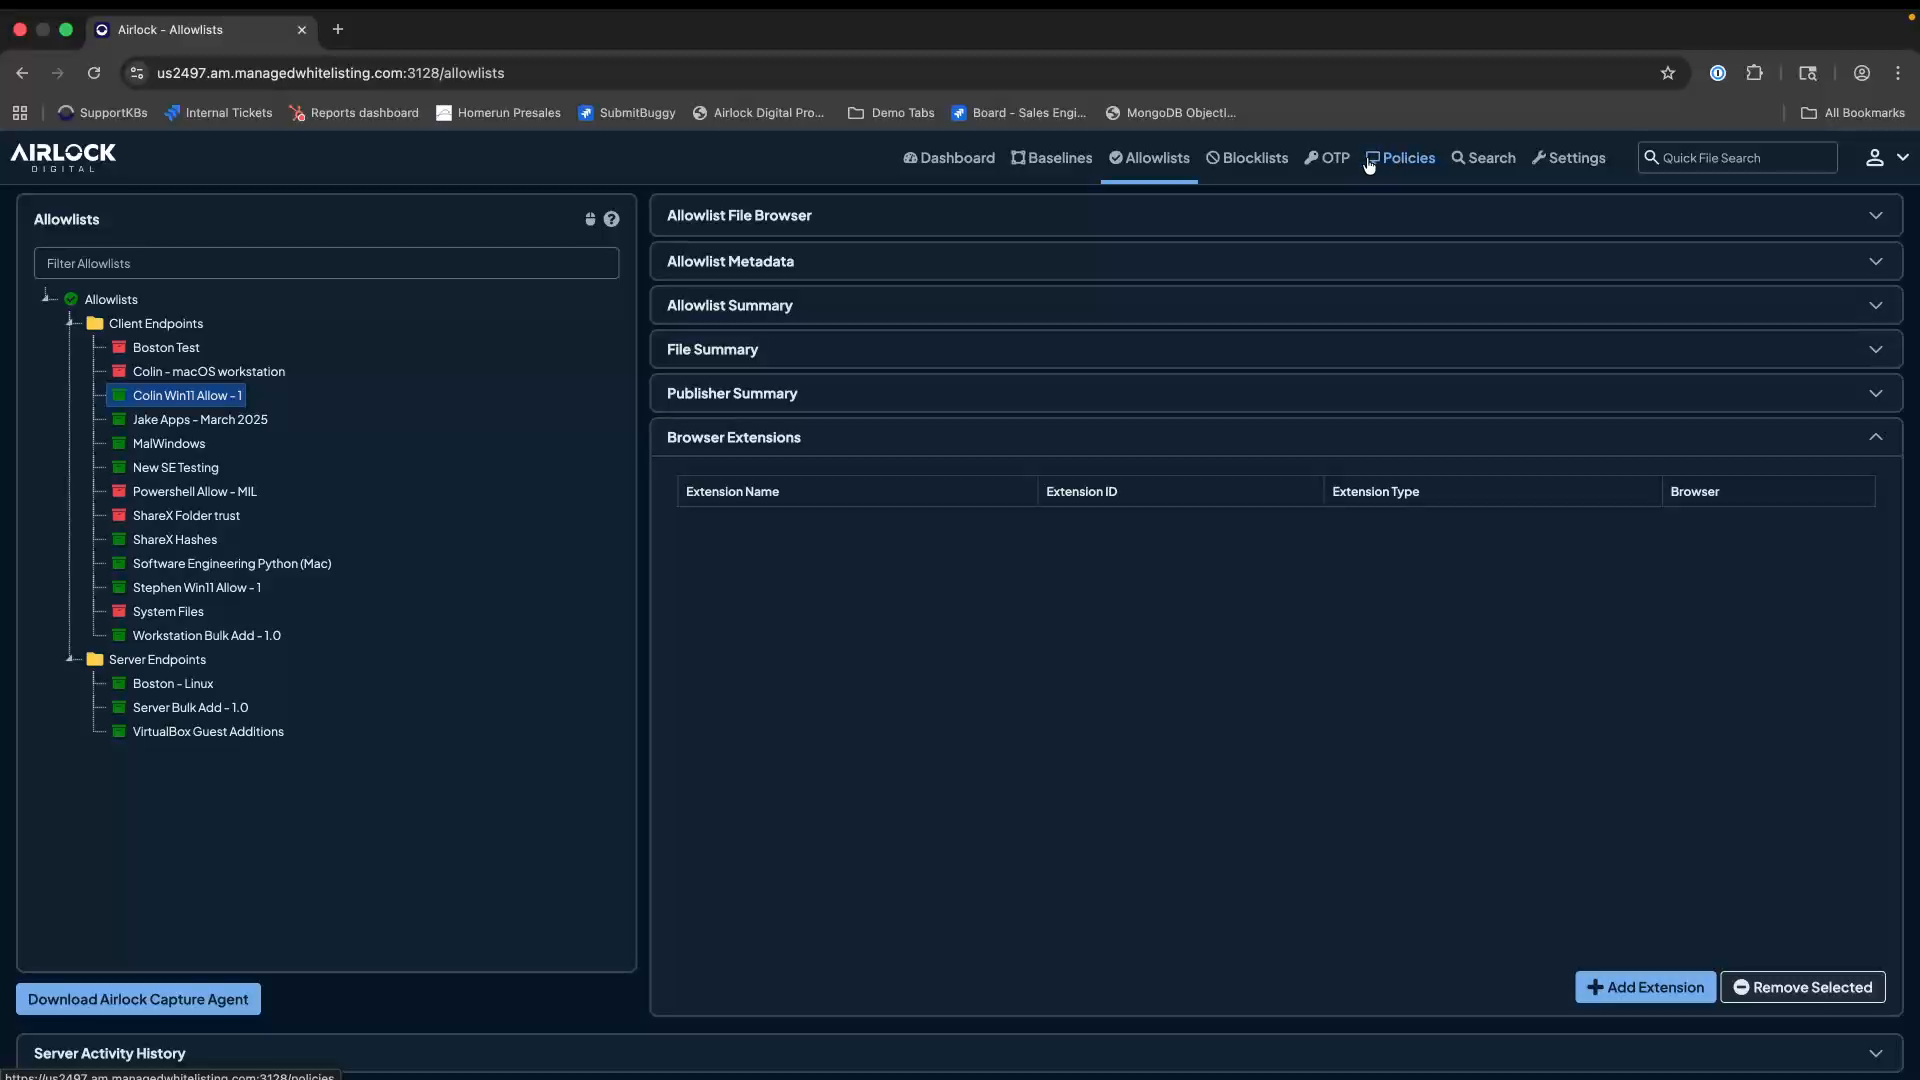Click tracker blocking icon in address bar
Viewport: 1920px width, 1080px height.
point(1718,72)
